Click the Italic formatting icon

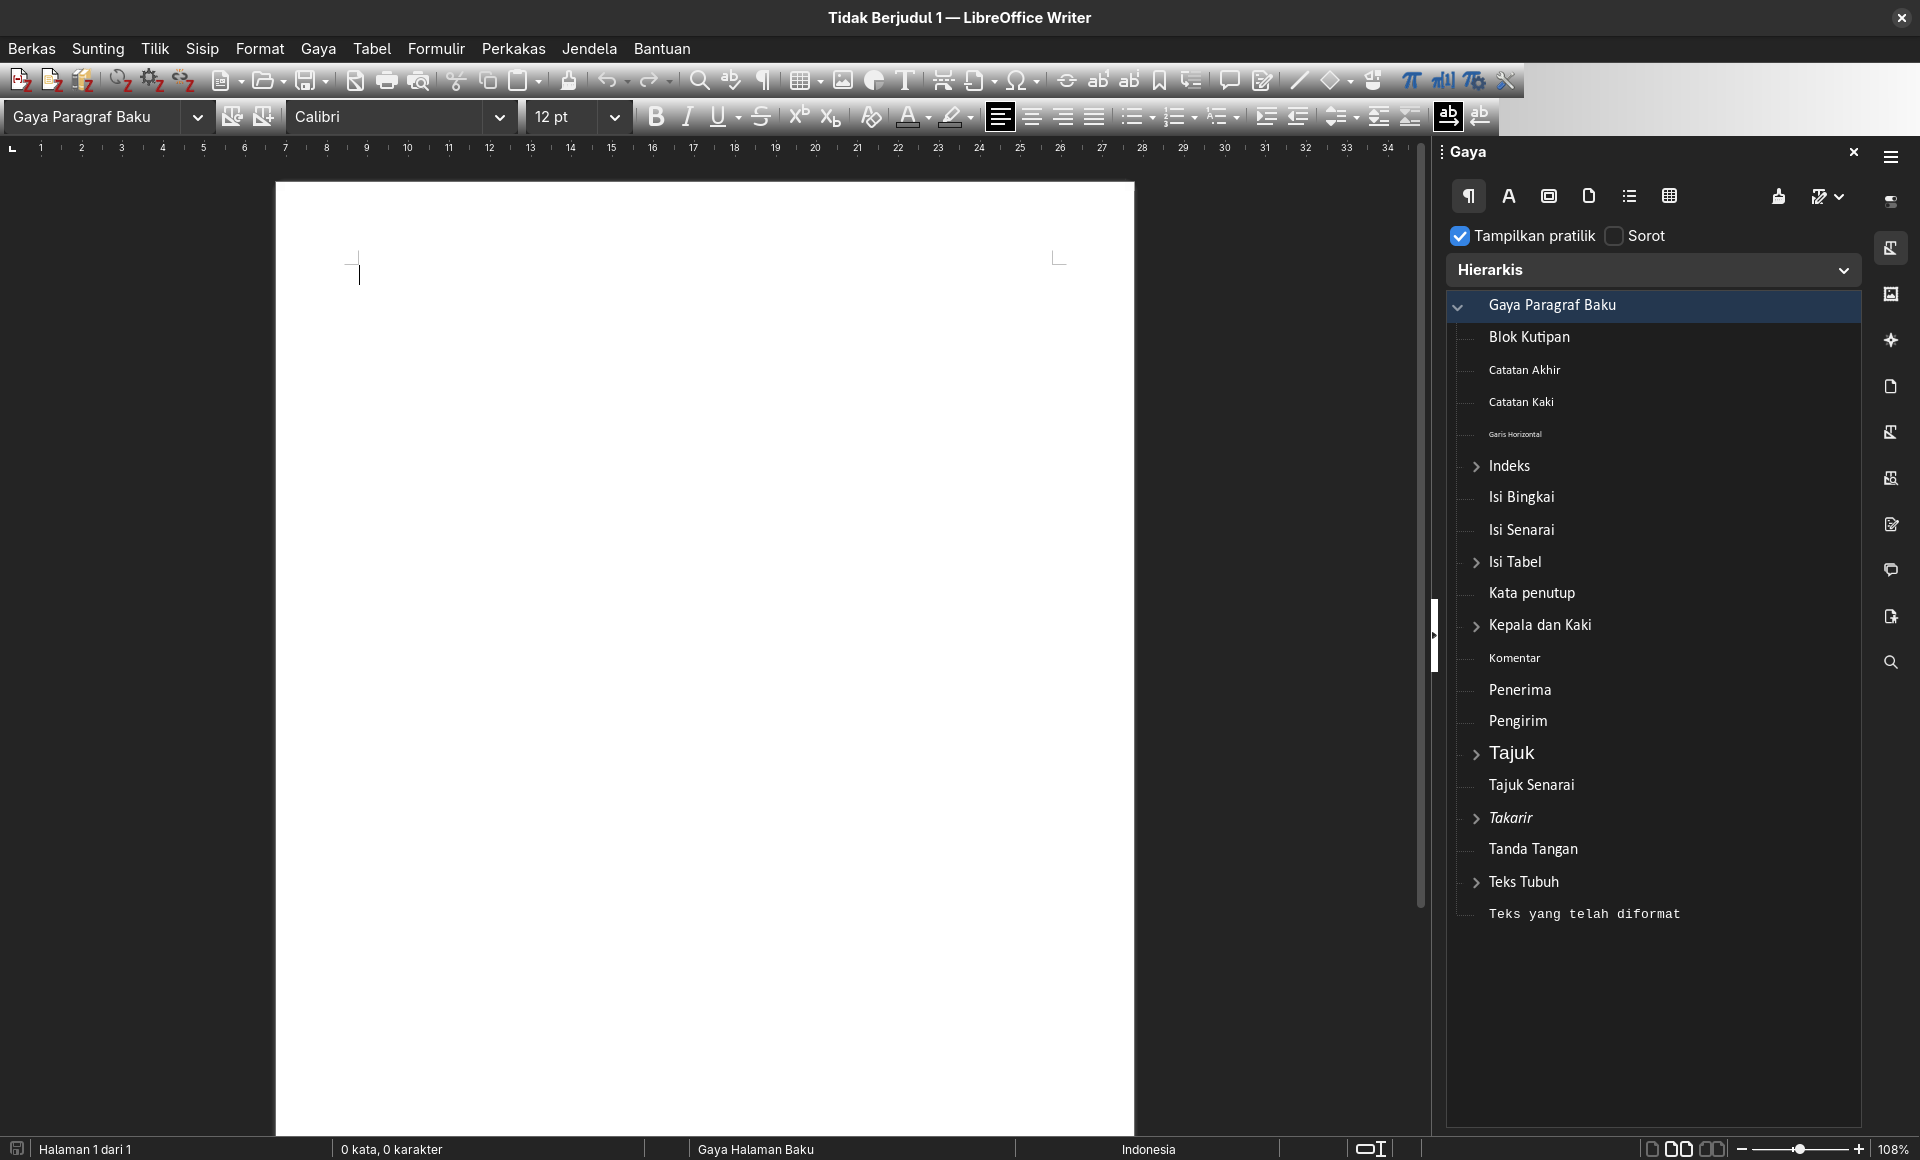687,117
